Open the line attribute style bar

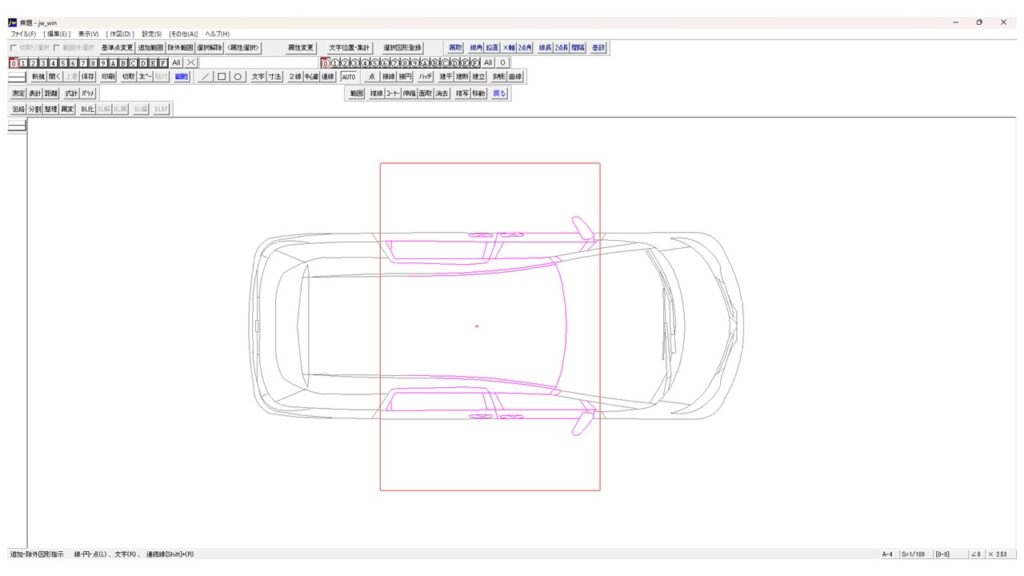pyautogui.click(x=17, y=76)
